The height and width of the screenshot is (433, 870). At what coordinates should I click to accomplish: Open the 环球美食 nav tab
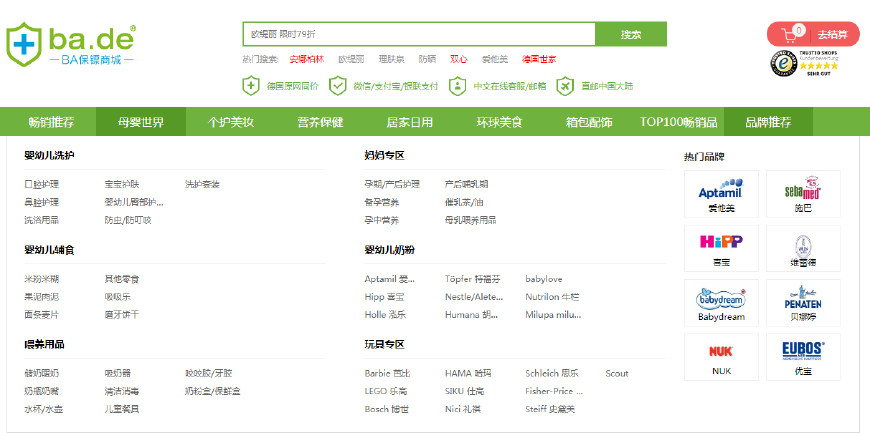click(x=499, y=122)
